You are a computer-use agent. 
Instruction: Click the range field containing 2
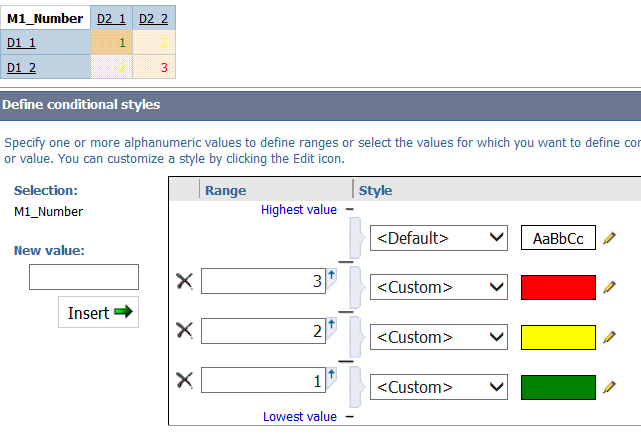coord(263,331)
